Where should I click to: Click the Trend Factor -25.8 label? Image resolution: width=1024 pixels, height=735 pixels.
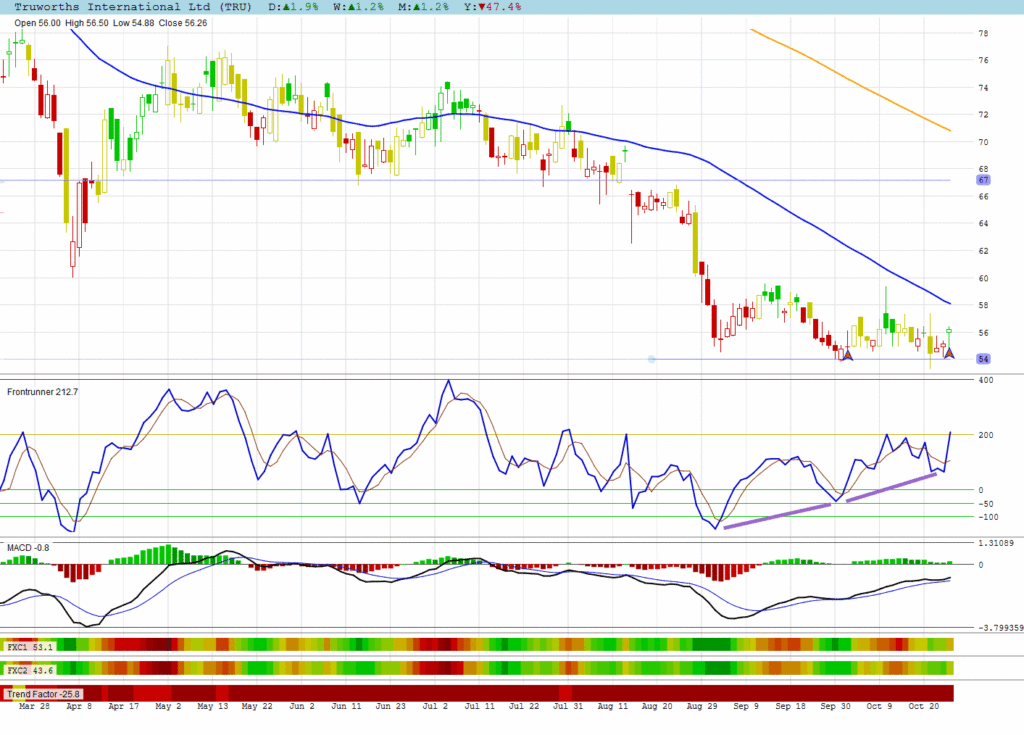point(43,693)
